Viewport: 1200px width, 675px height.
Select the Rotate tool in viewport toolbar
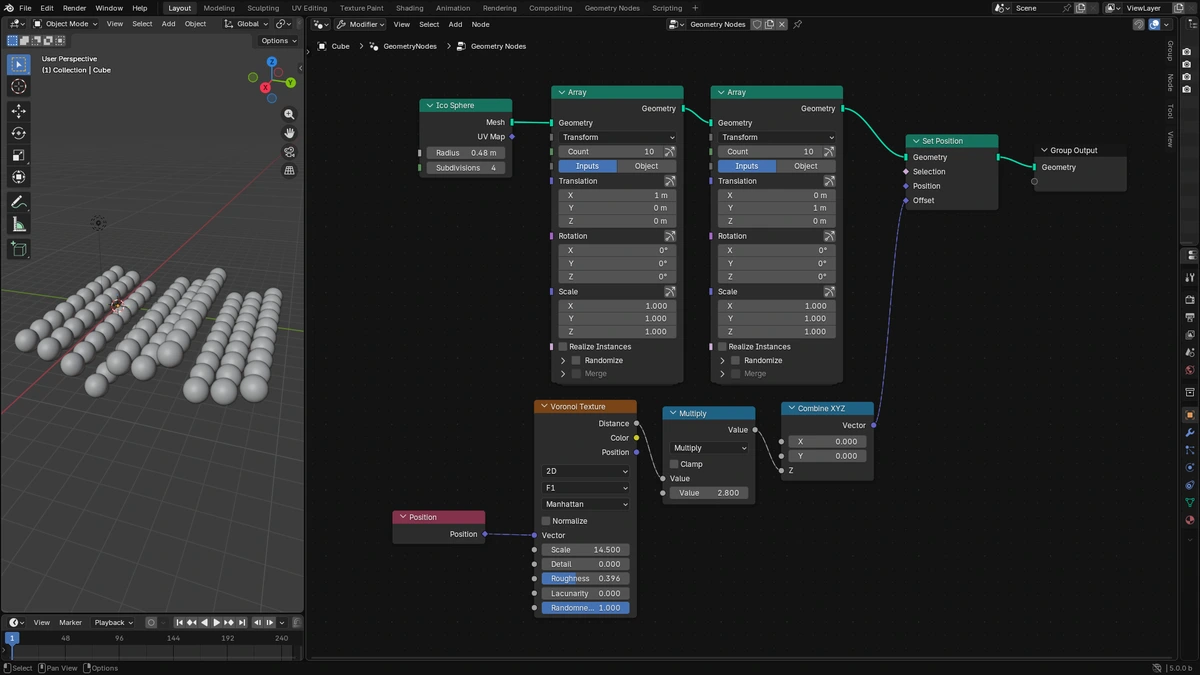(x=18, y=133)
